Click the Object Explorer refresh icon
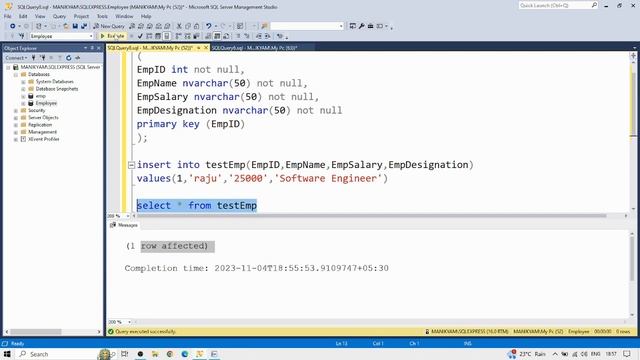 [69, 58]
